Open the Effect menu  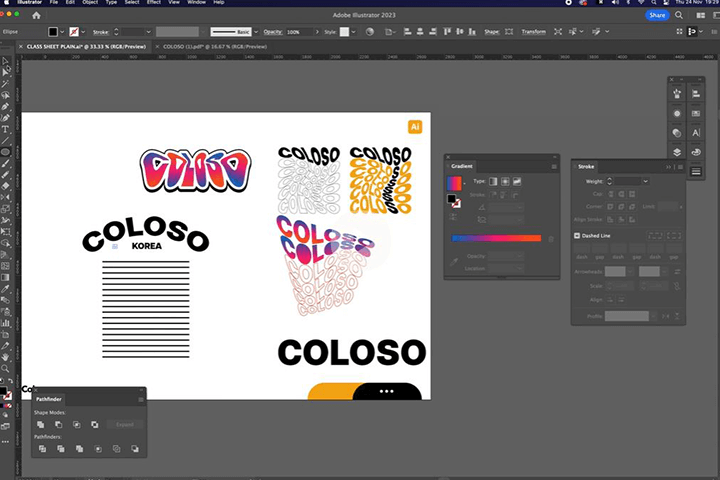pyautogui.click(x=154, y=2)
